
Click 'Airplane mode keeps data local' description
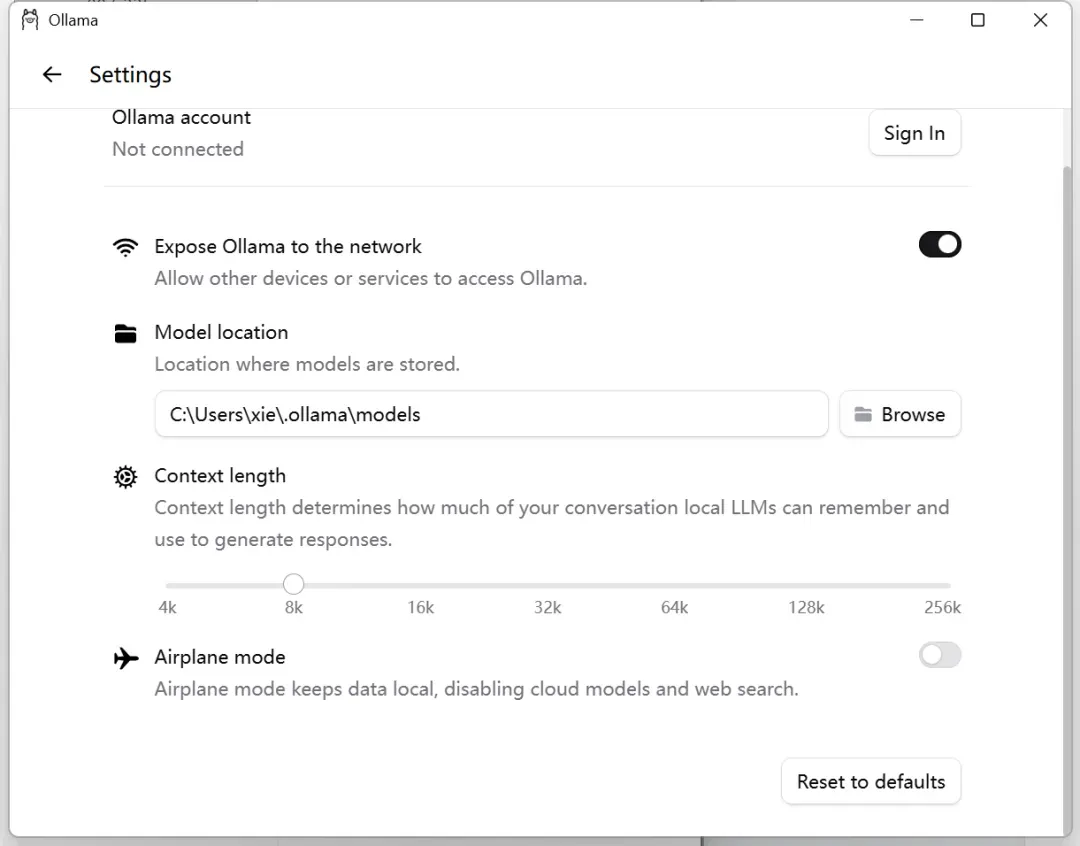tap(476, 689)
